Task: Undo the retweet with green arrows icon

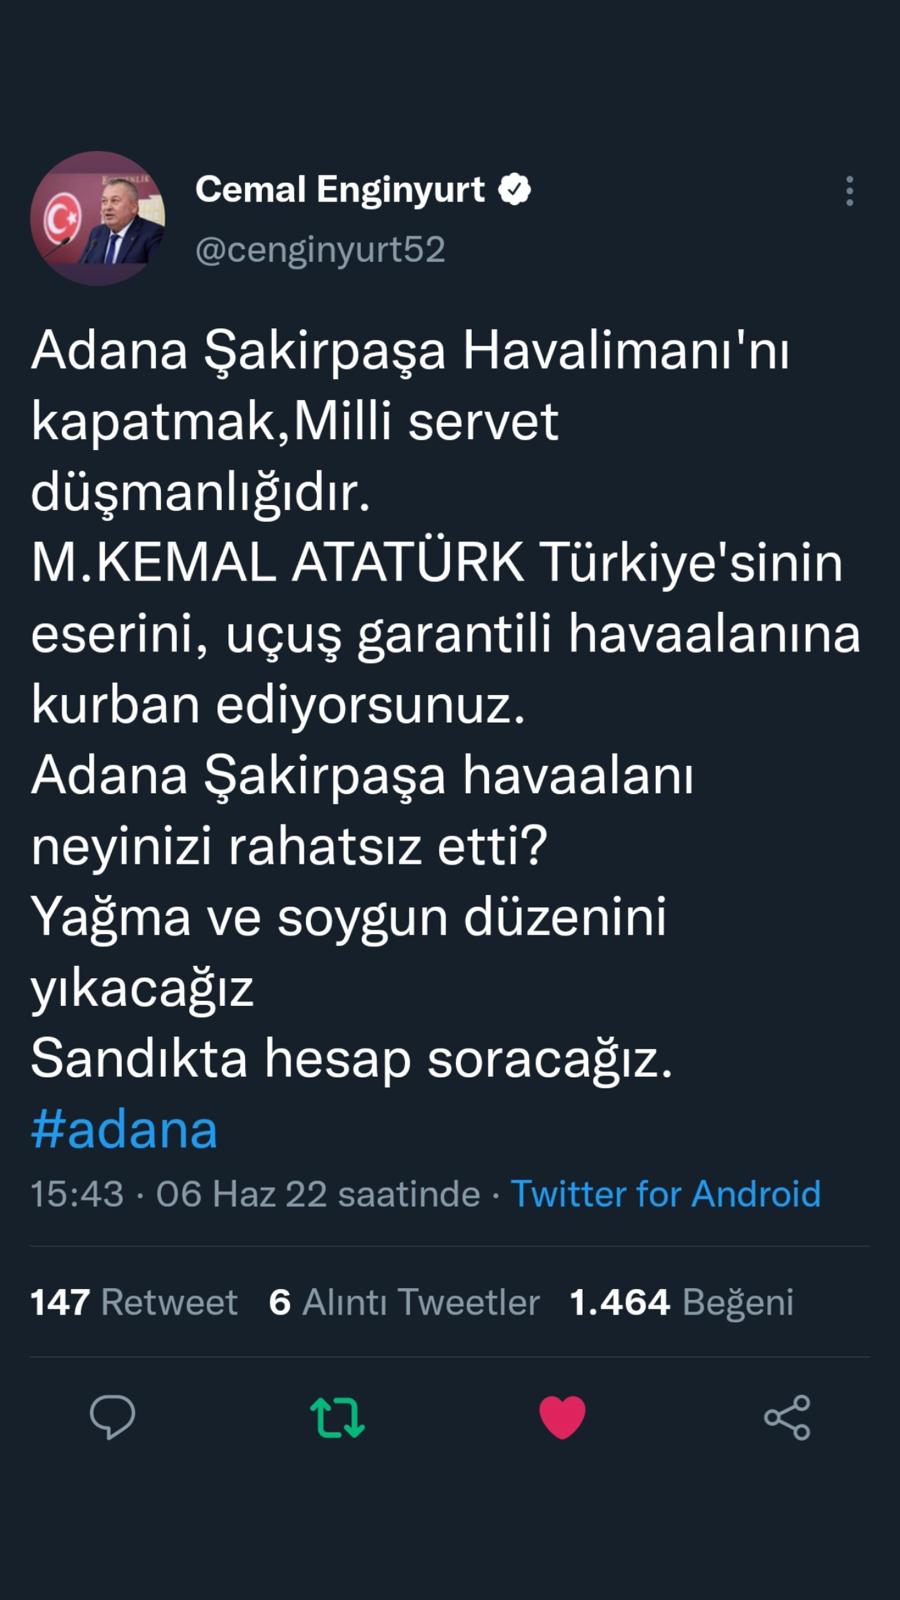Action: click(x=337, y=1417)
